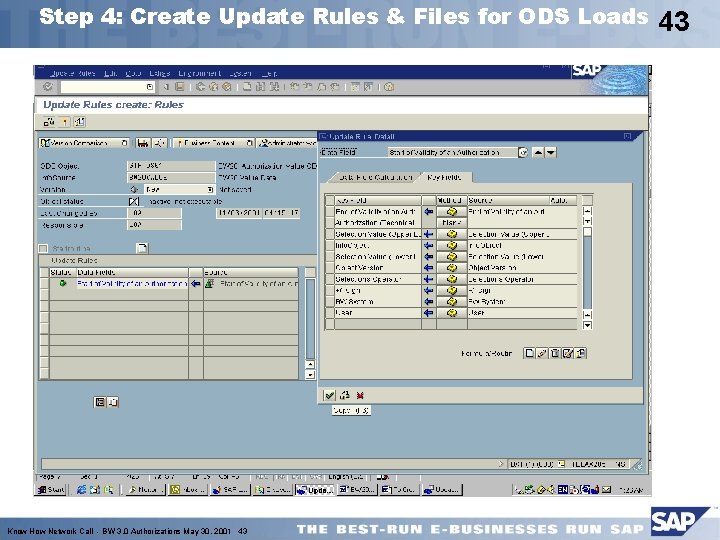This screenshot has height=540, width=720.
Task: Click the red transport truck icon
Action: [143, 143]
